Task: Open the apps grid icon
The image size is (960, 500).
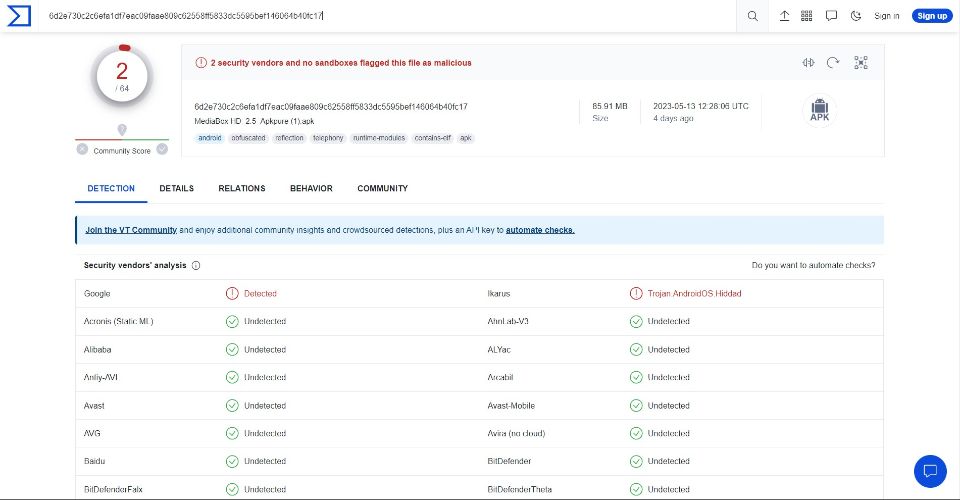Action: [x=807, y=16]
